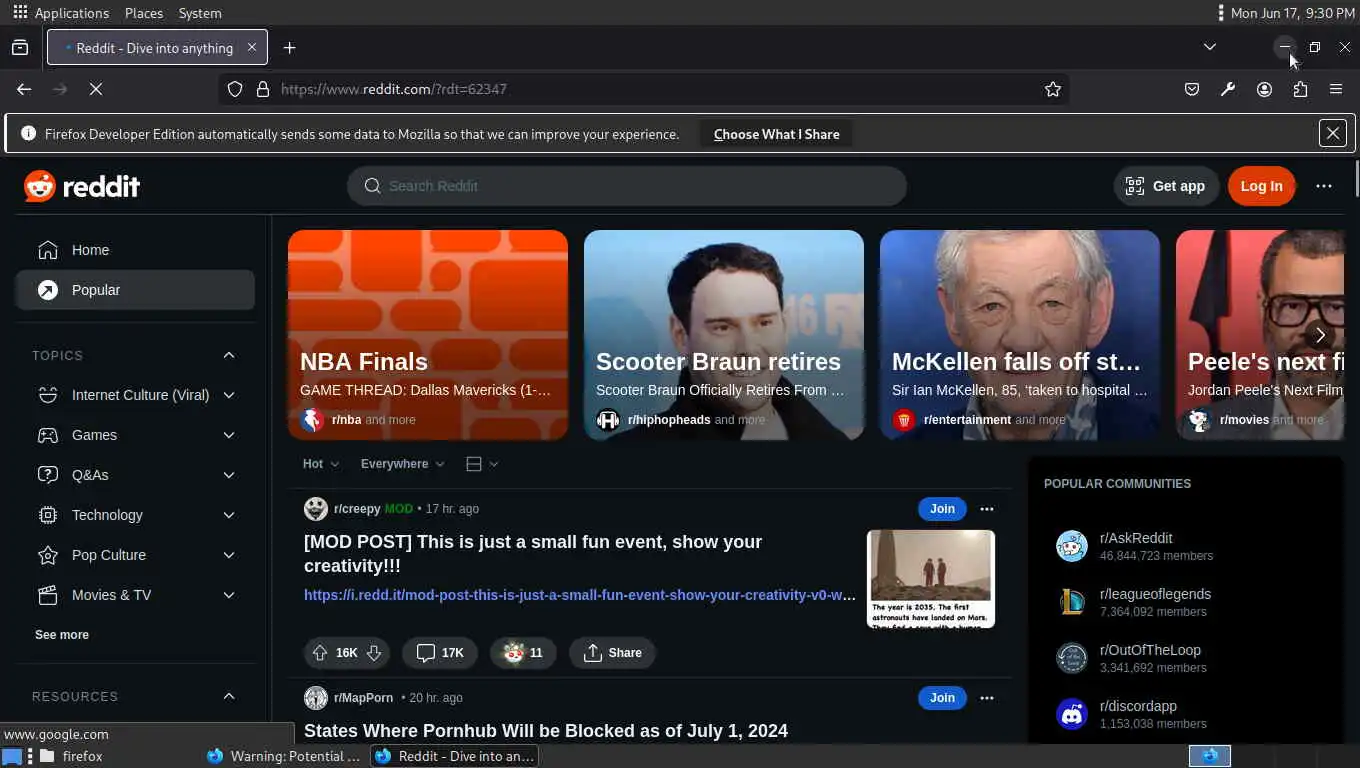Image resolution: width=1360 pixels, height=768 pixels.
Task: Stop loading the page
Action: tap(96, 89)
